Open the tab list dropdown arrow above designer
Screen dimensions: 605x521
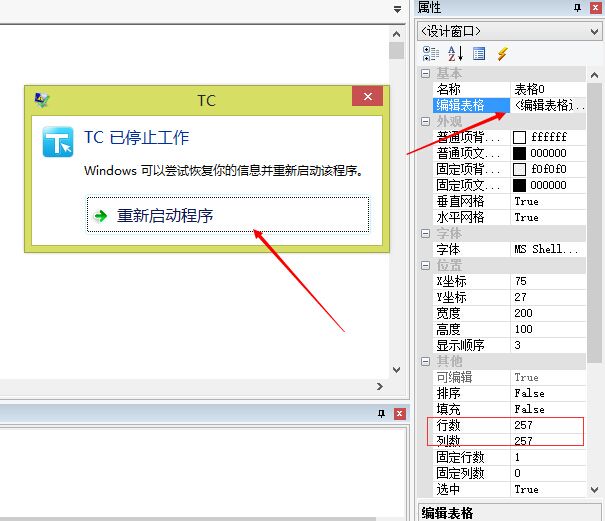click(x=397, y=10)
